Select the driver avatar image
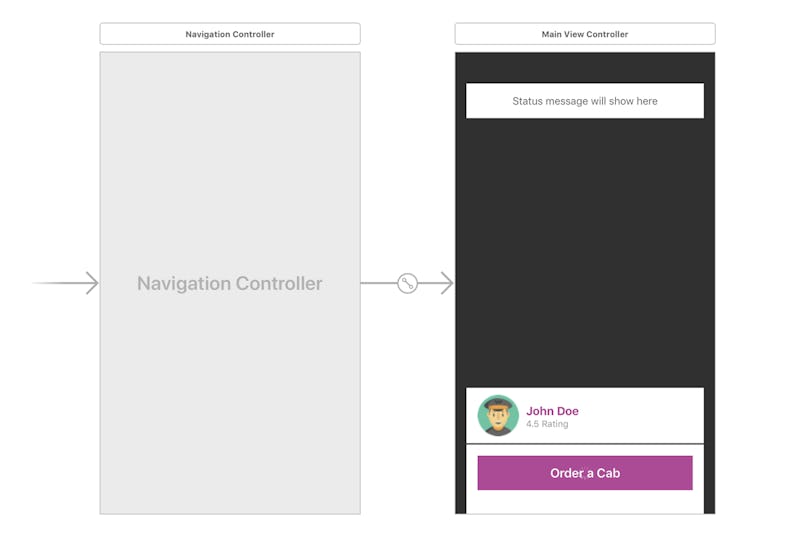Image resolution: width=800 pixels, height=540 pixels. click(498, 416)
